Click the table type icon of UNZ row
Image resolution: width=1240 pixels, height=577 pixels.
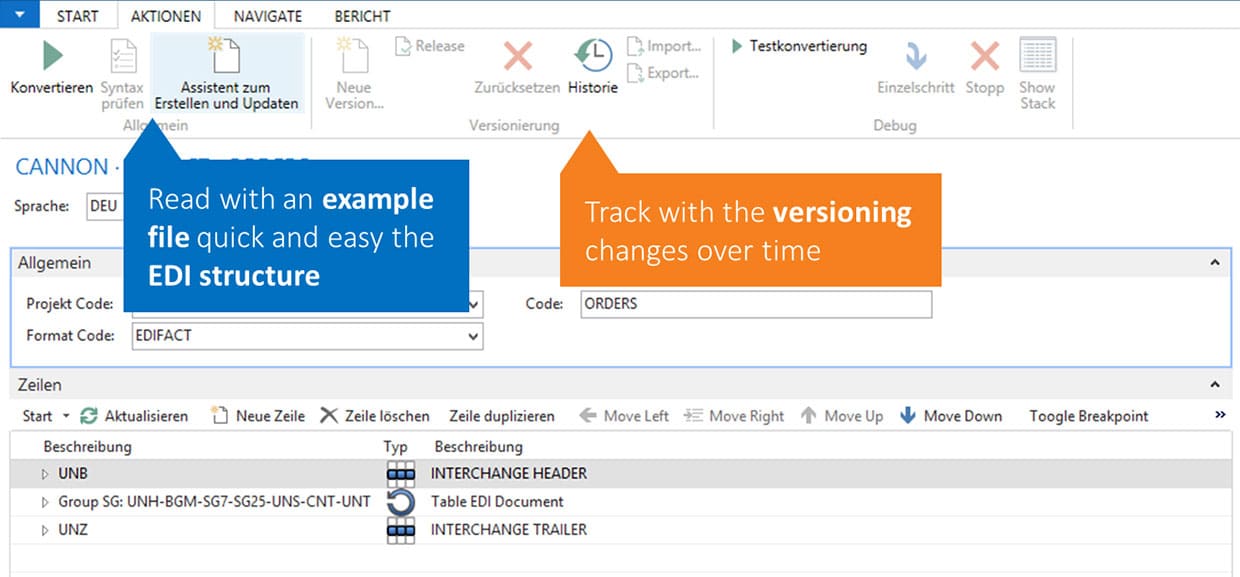click(401, 530)
